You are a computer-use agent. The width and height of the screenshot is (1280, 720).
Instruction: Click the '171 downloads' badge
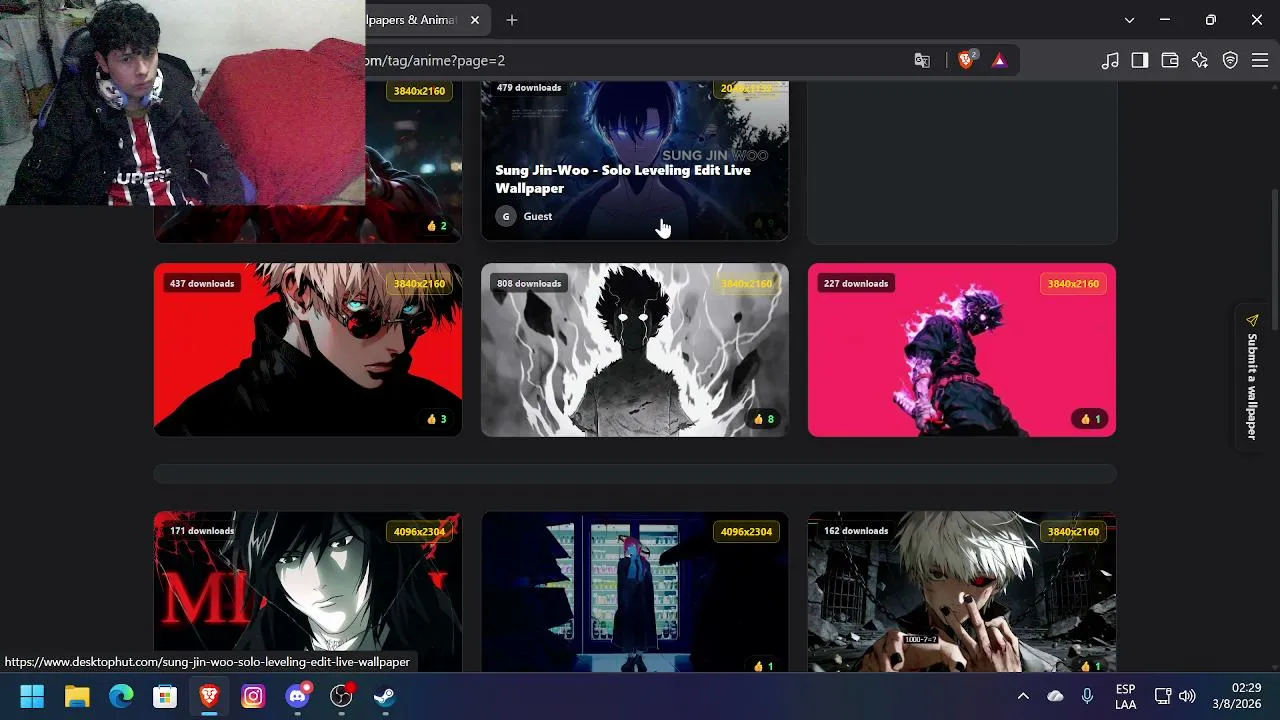click(202, 531)
